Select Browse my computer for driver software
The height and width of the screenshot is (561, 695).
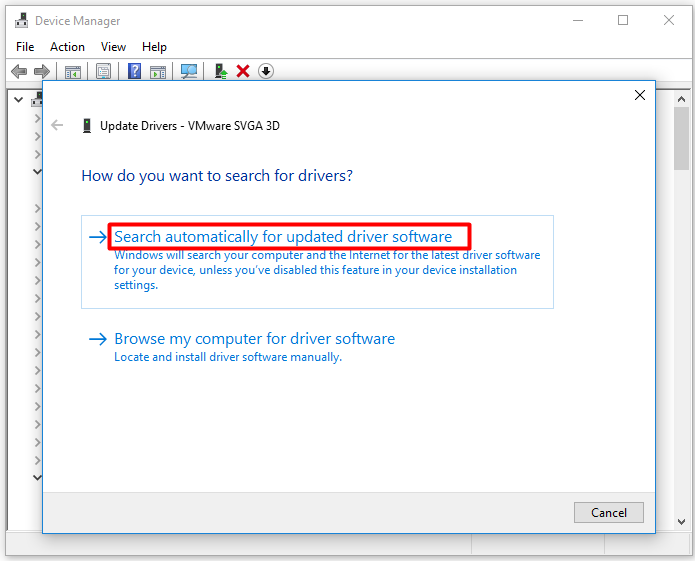click(254, 339)
